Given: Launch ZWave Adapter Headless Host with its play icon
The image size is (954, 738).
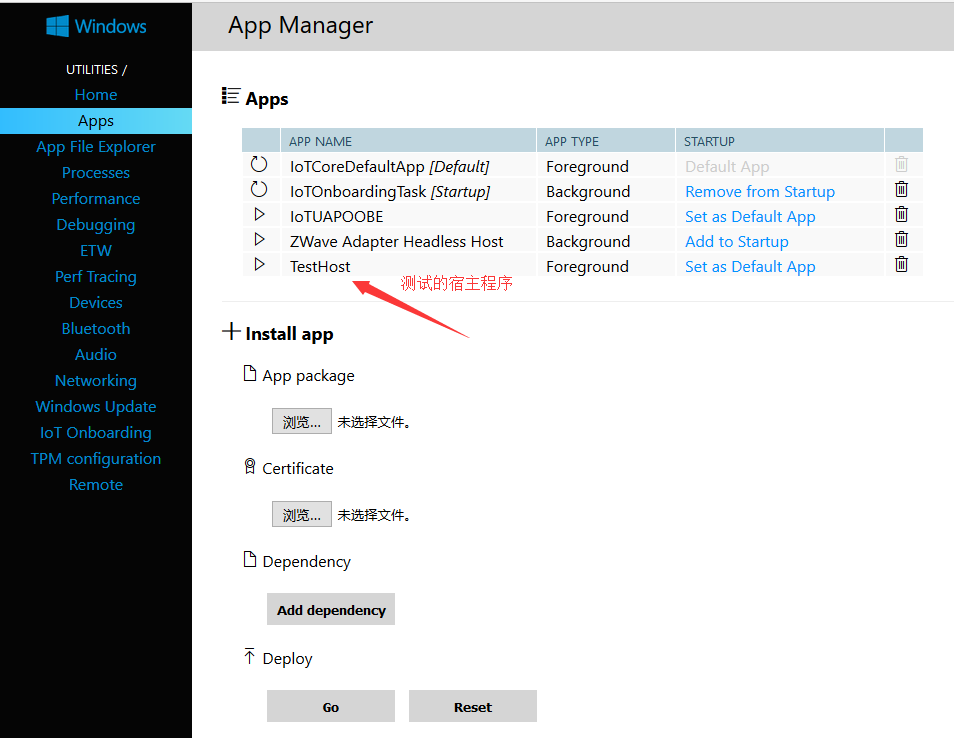Looking at the screenshot, I should pos(259,239).
